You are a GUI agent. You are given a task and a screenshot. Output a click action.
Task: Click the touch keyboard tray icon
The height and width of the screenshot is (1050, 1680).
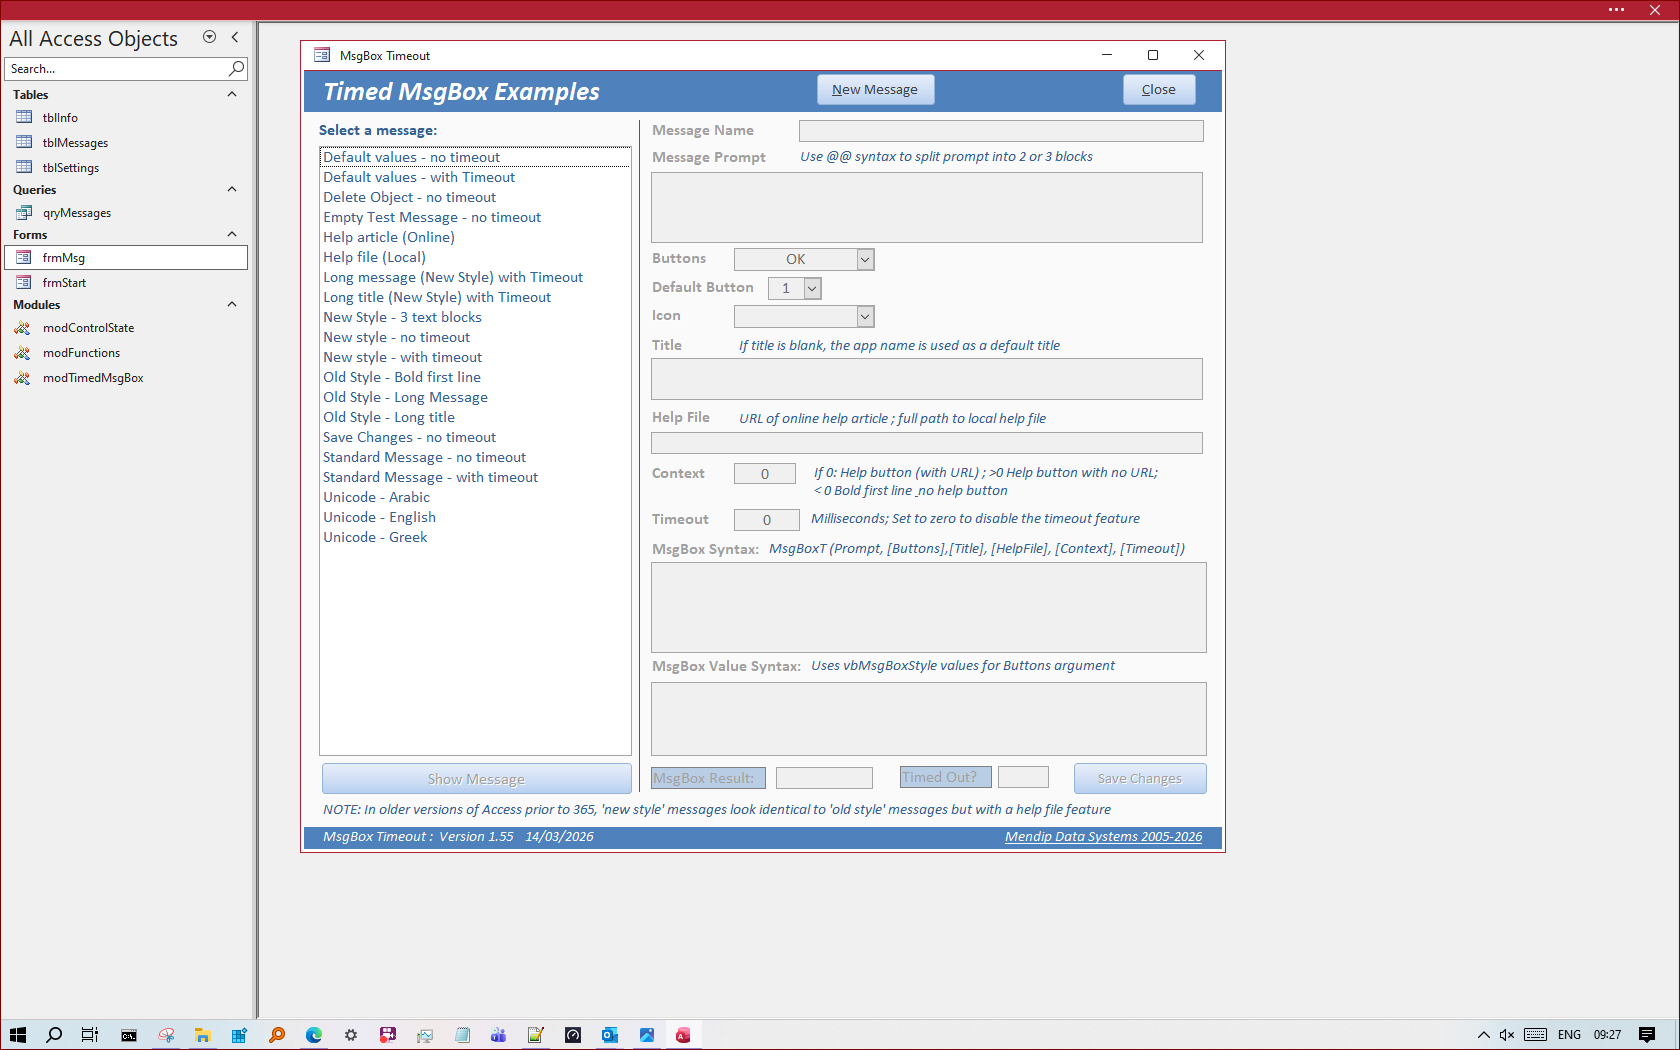click(x=1536, y=1035)
